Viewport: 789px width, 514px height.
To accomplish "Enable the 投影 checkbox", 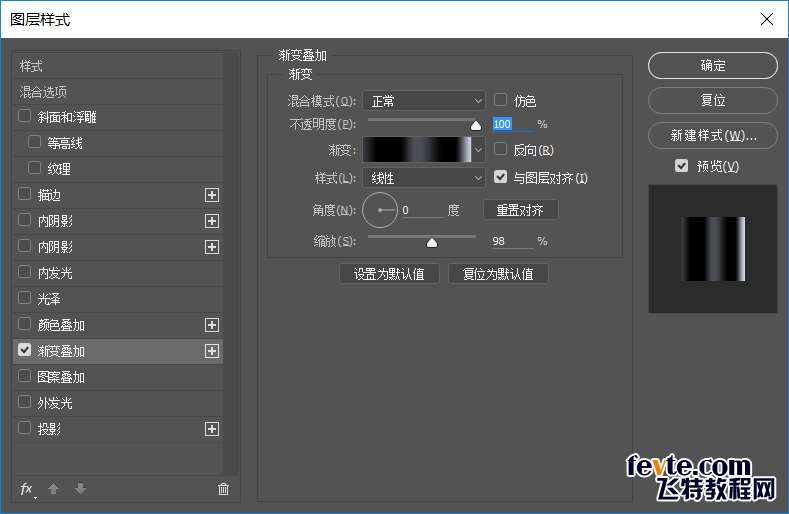I will click(x=24, y=428).
